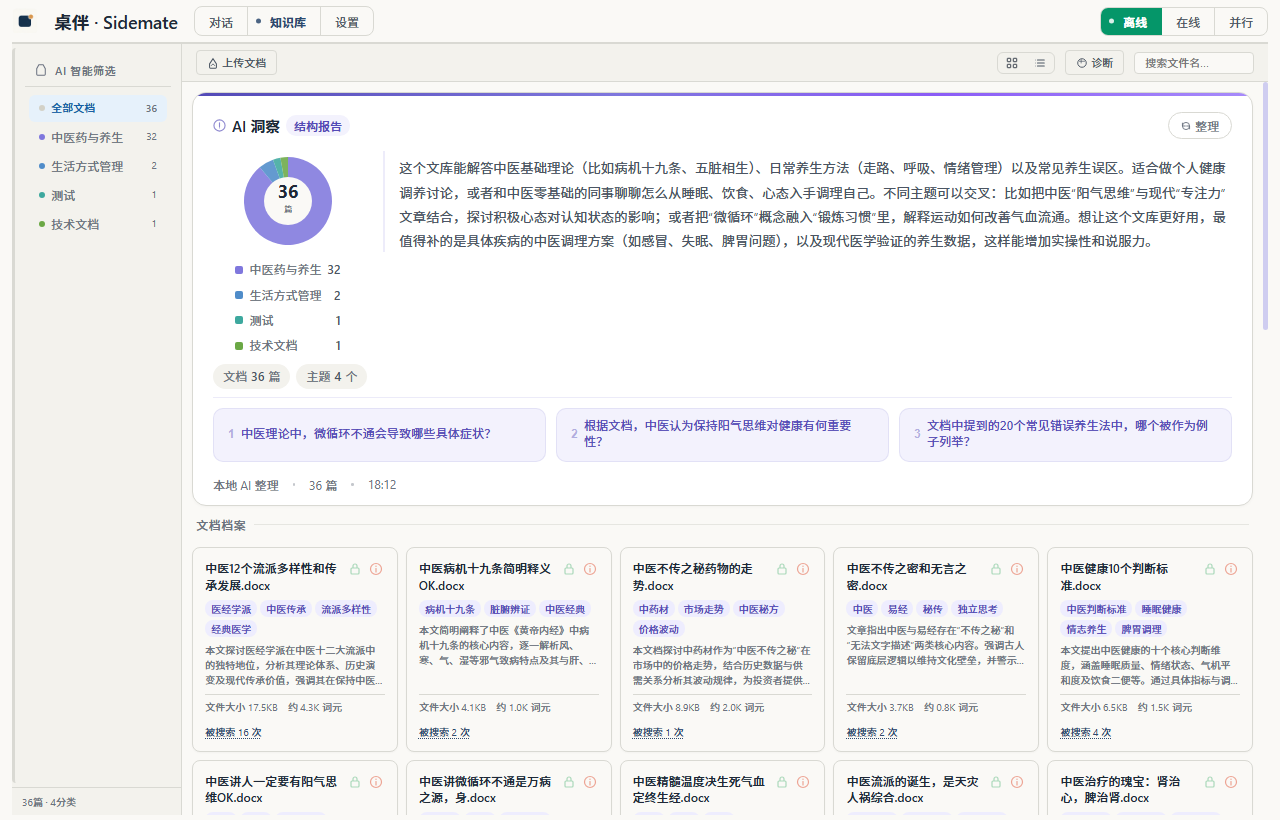Viewport: 1280px width, 820px height.
Task: Click the 中医药与养生 32 chart legend entry
Action: coord(288,270)
